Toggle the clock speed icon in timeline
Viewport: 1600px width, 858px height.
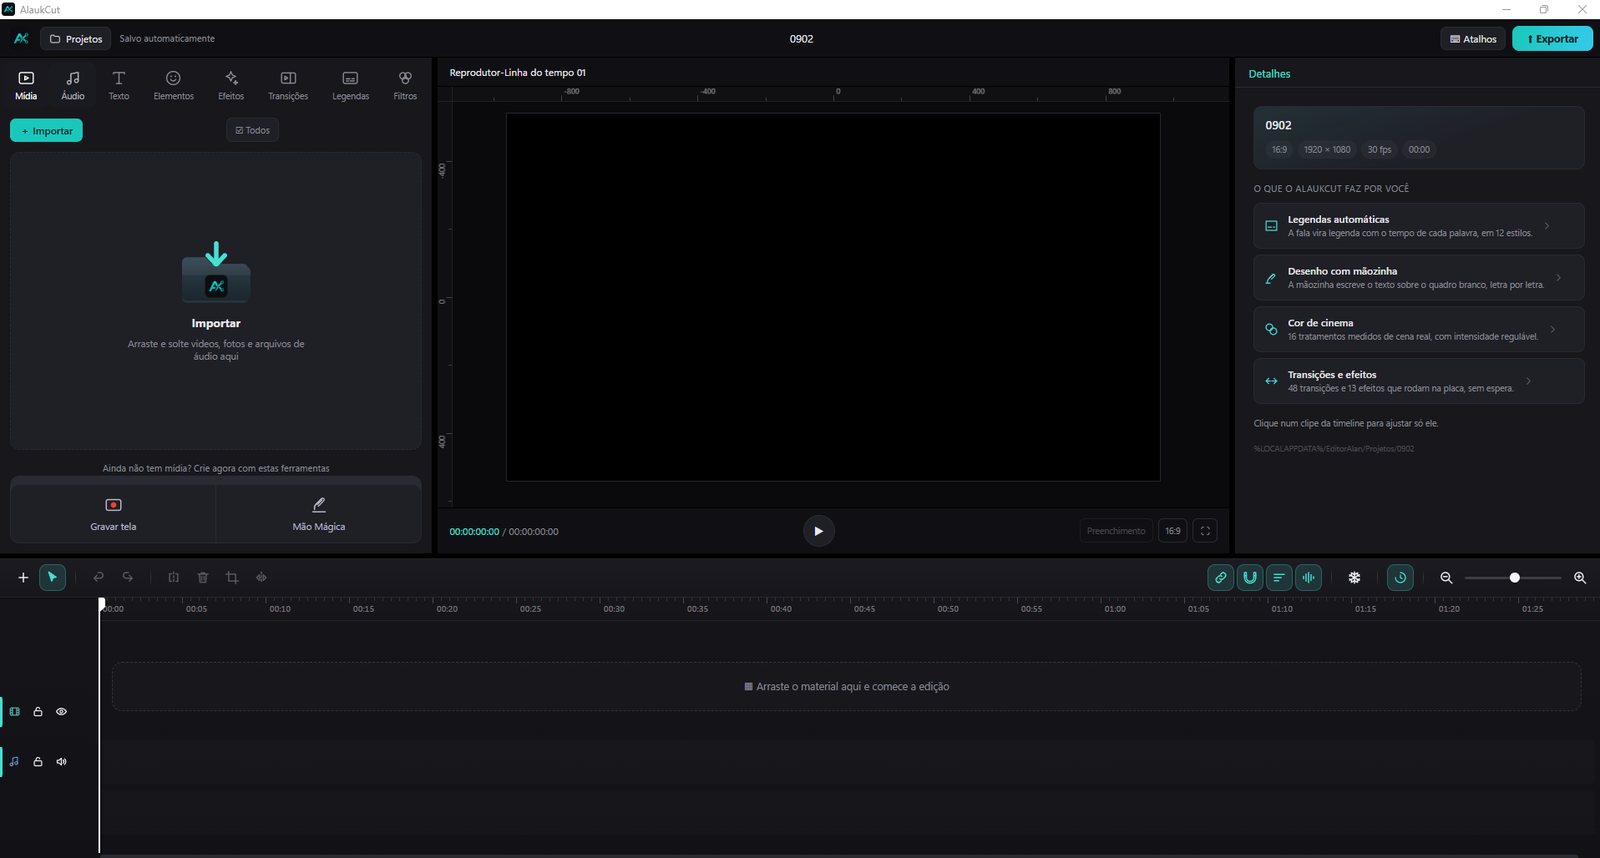tap(1400, 577)
